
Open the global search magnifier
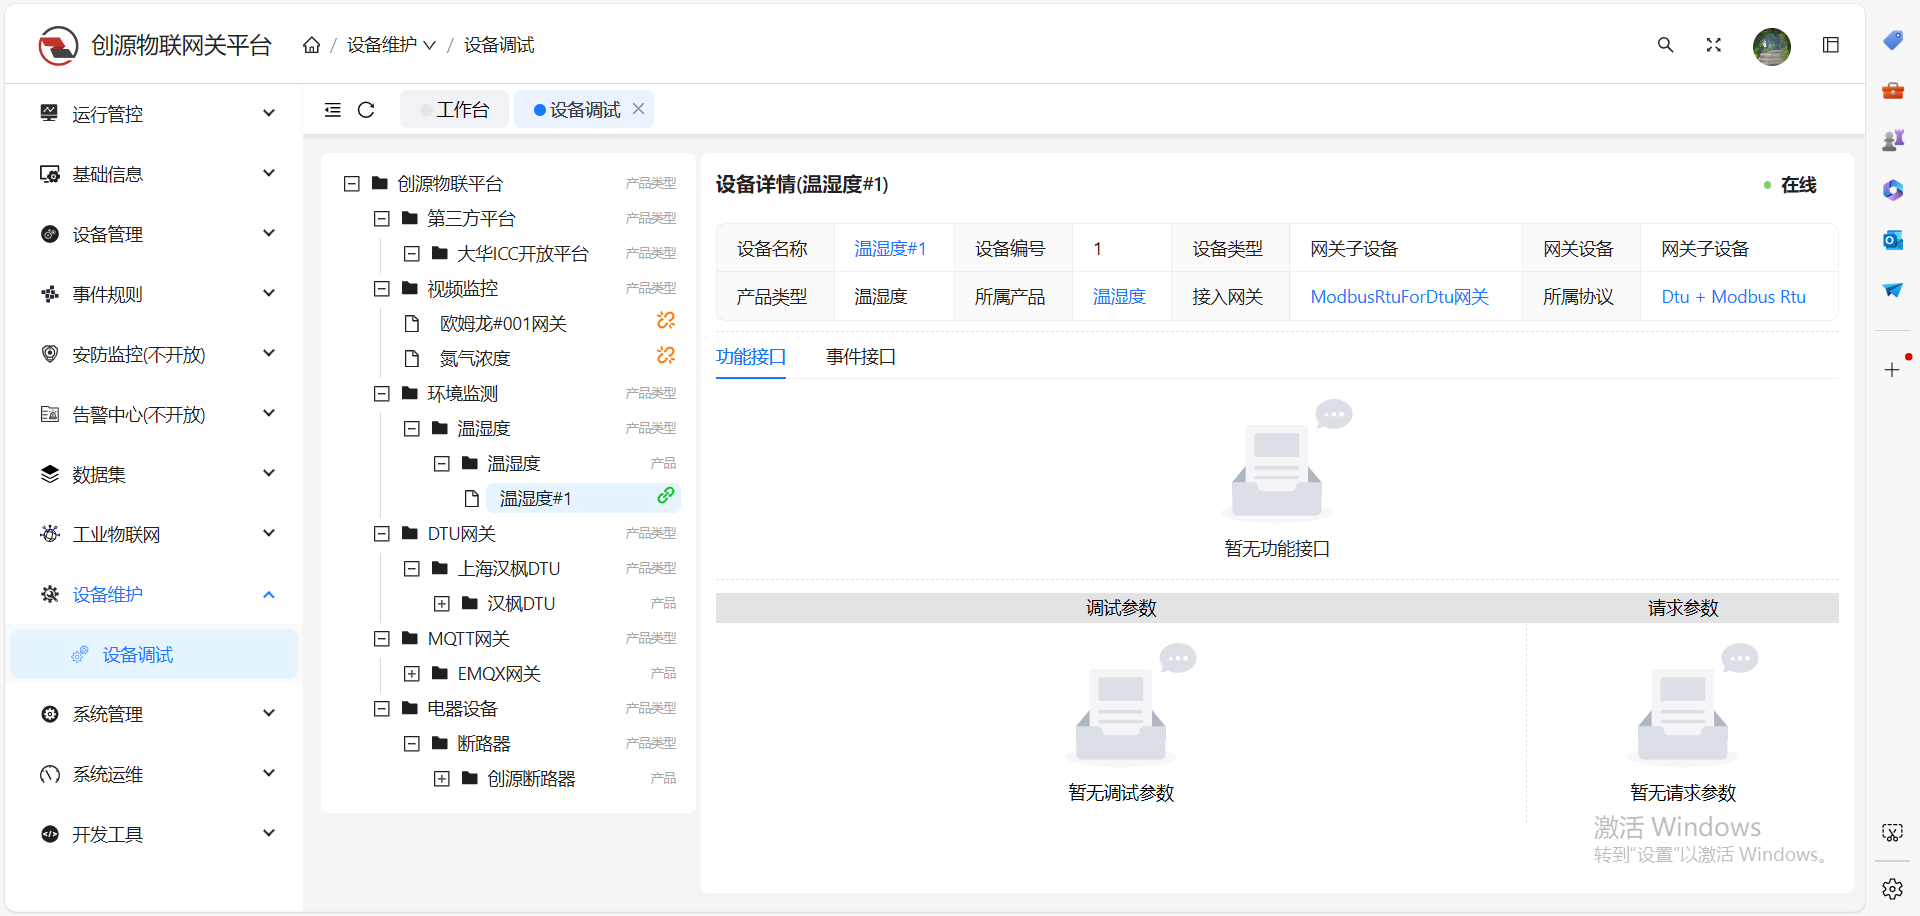pyautogui.click(x=1665, y=45)
